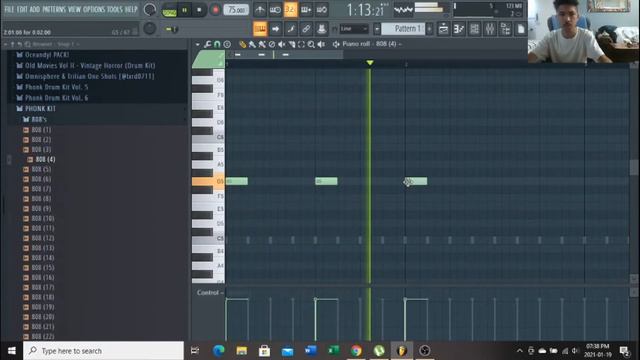Click the brush auto-scroll icon in toolbar
Screen dimensions: 640x360
coord(291,29)
